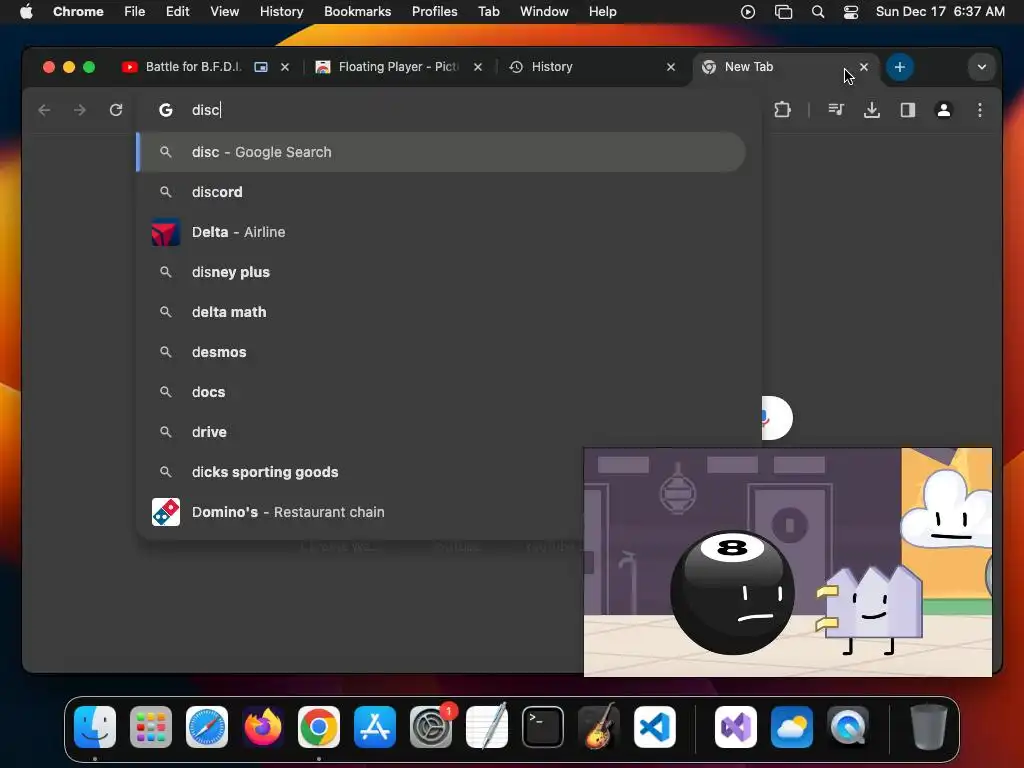1024x768 pixels.
Task: Click the date and time in menu bar
Action: coord(940,12)
